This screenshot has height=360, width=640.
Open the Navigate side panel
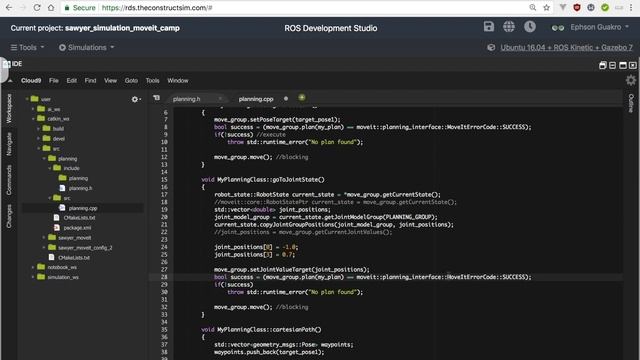click(9, 143)
